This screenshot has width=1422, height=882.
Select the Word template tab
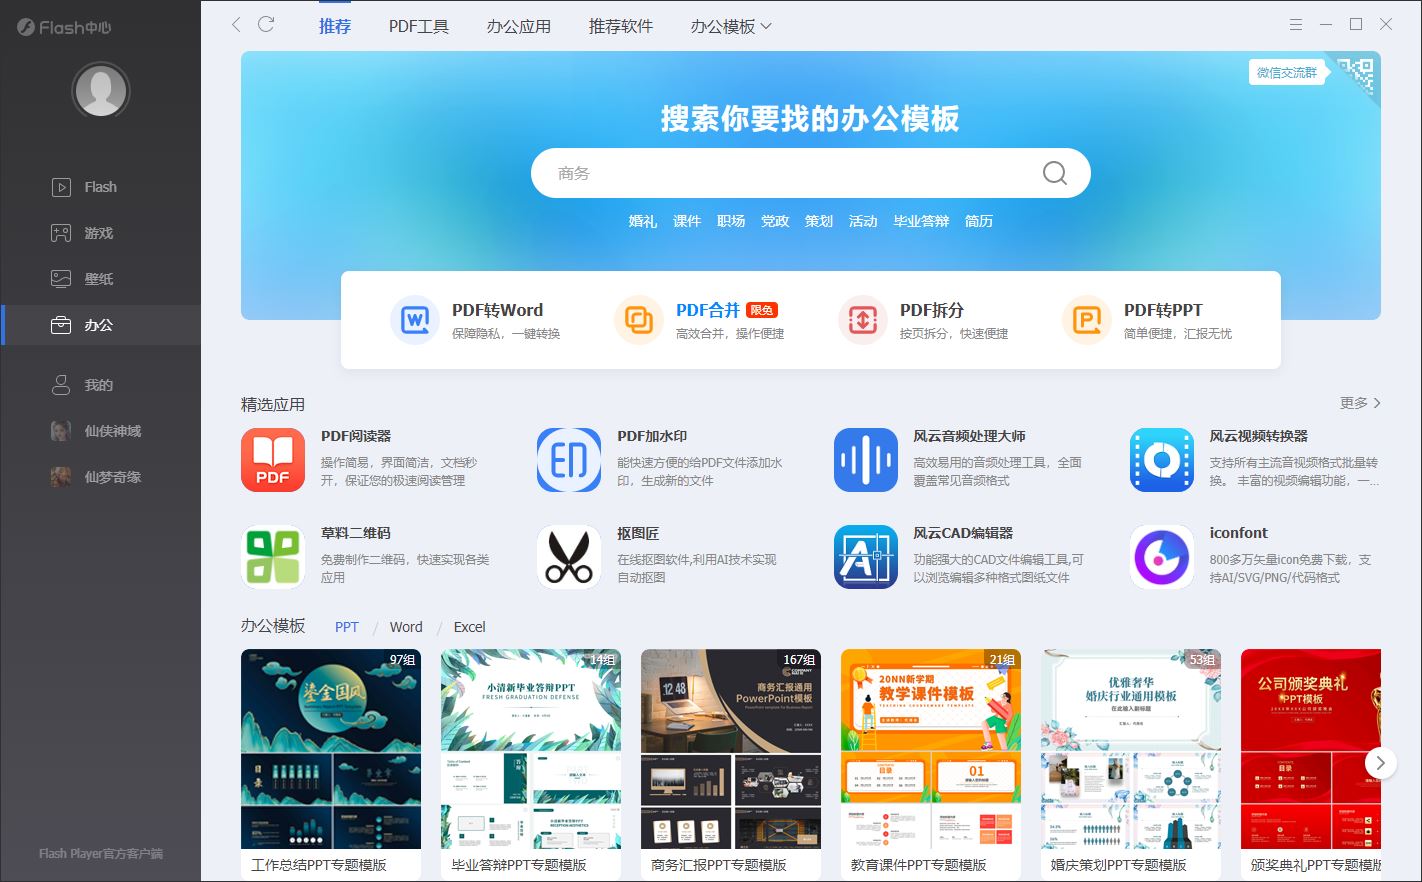pyautogui.click(x=405, y=627)
